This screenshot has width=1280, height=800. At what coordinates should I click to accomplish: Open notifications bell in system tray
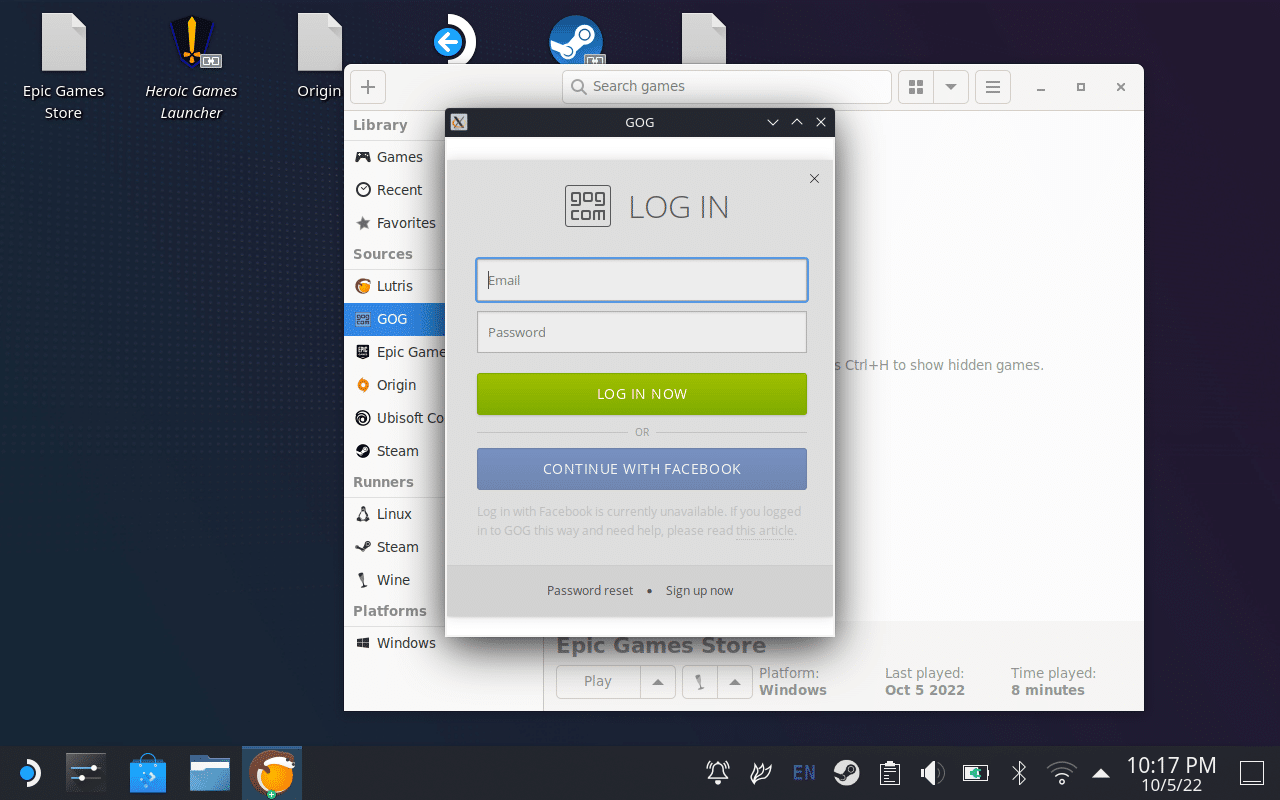[718, 772]
